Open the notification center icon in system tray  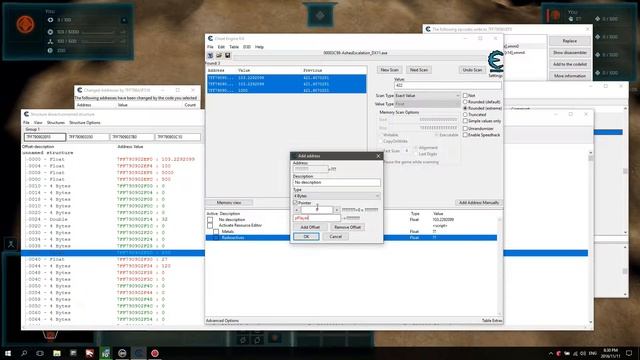click(x=629, y=353)
